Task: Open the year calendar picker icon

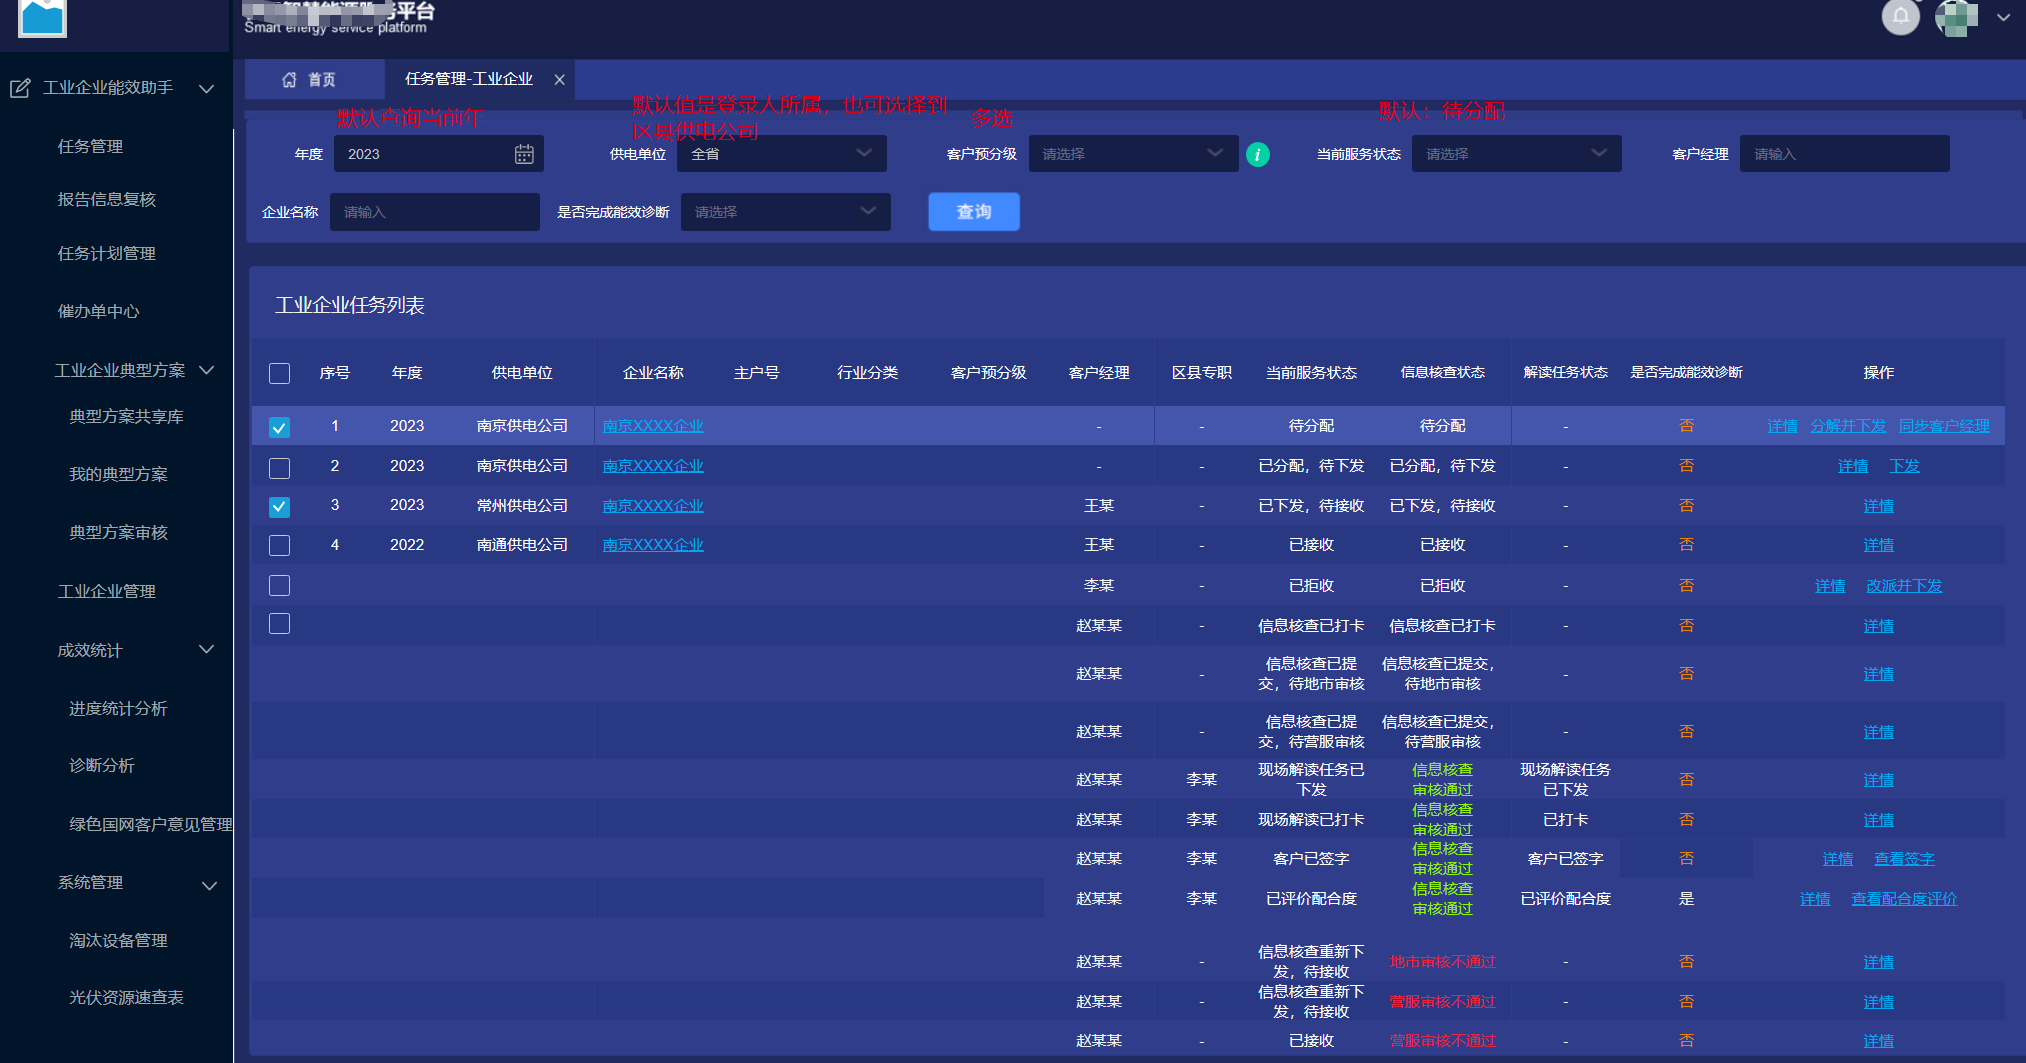Action: (524, 154)
